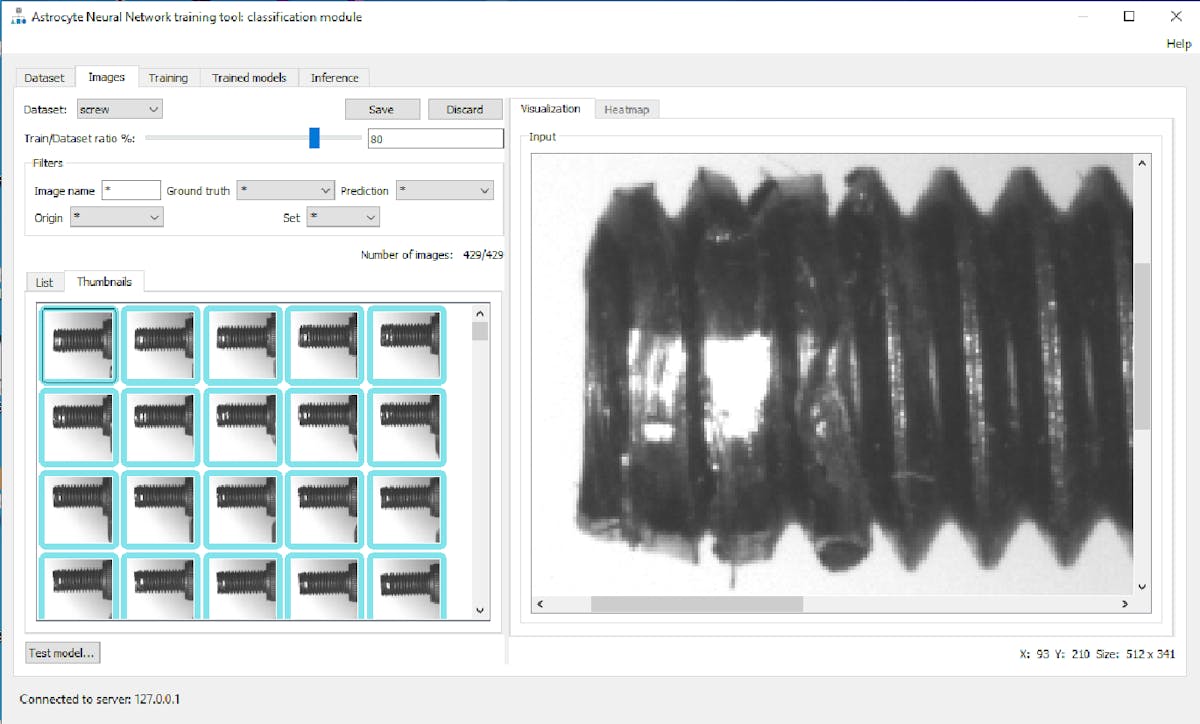Switch to the Thumbnails view

click(105, 282)
